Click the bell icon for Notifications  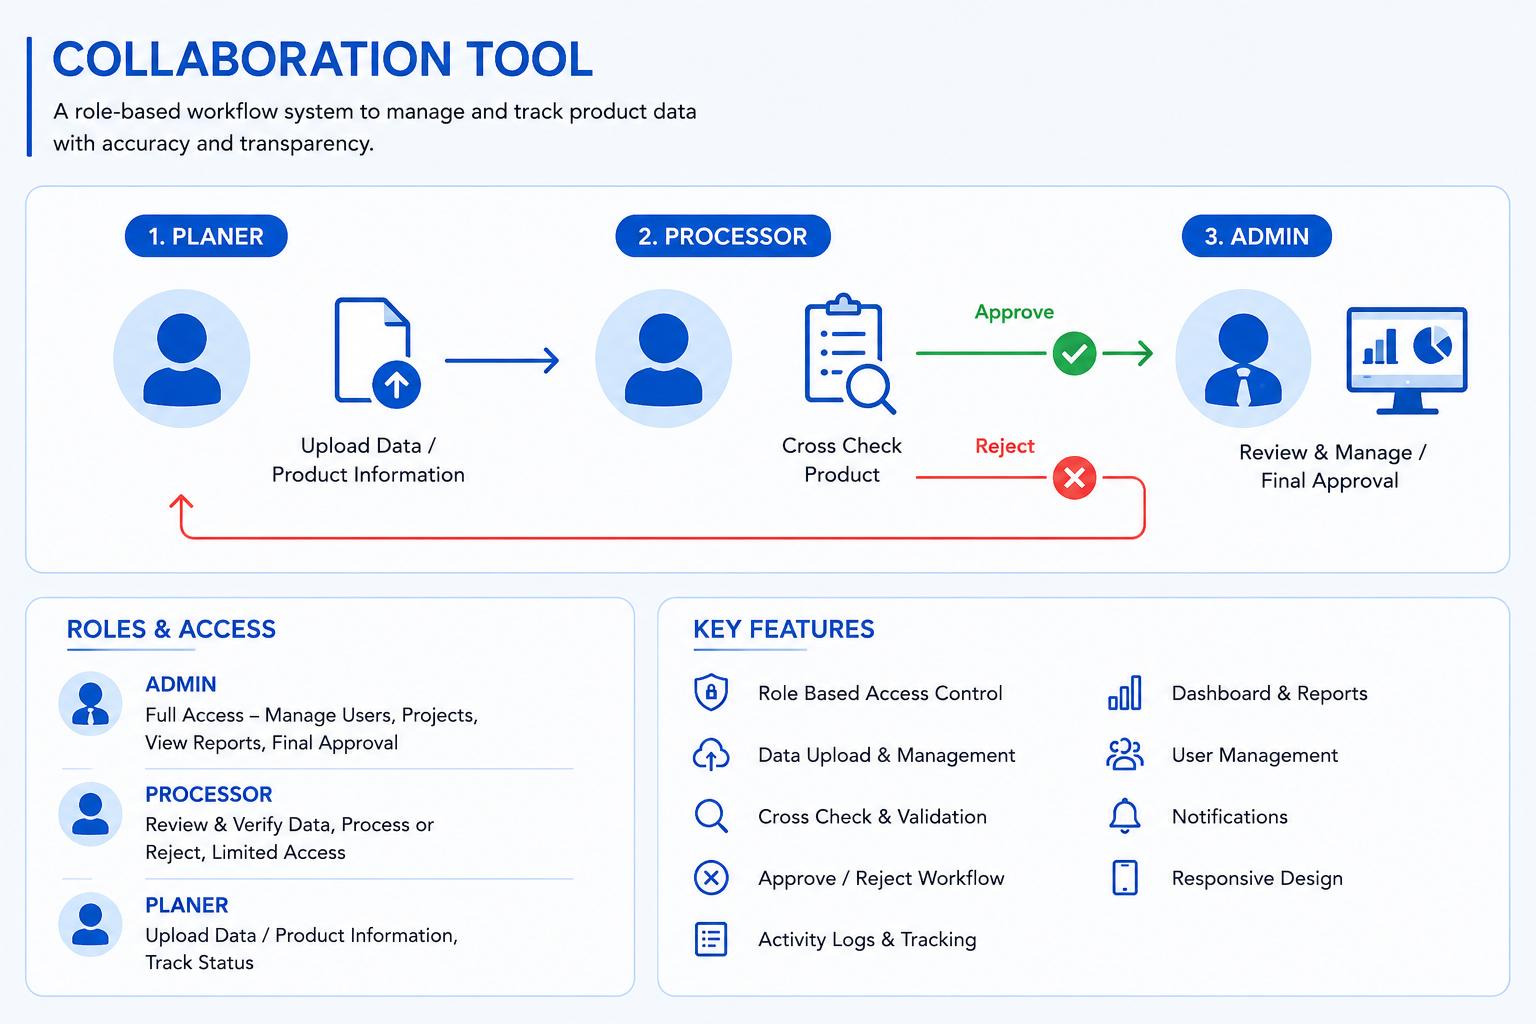click(1125, 816)
